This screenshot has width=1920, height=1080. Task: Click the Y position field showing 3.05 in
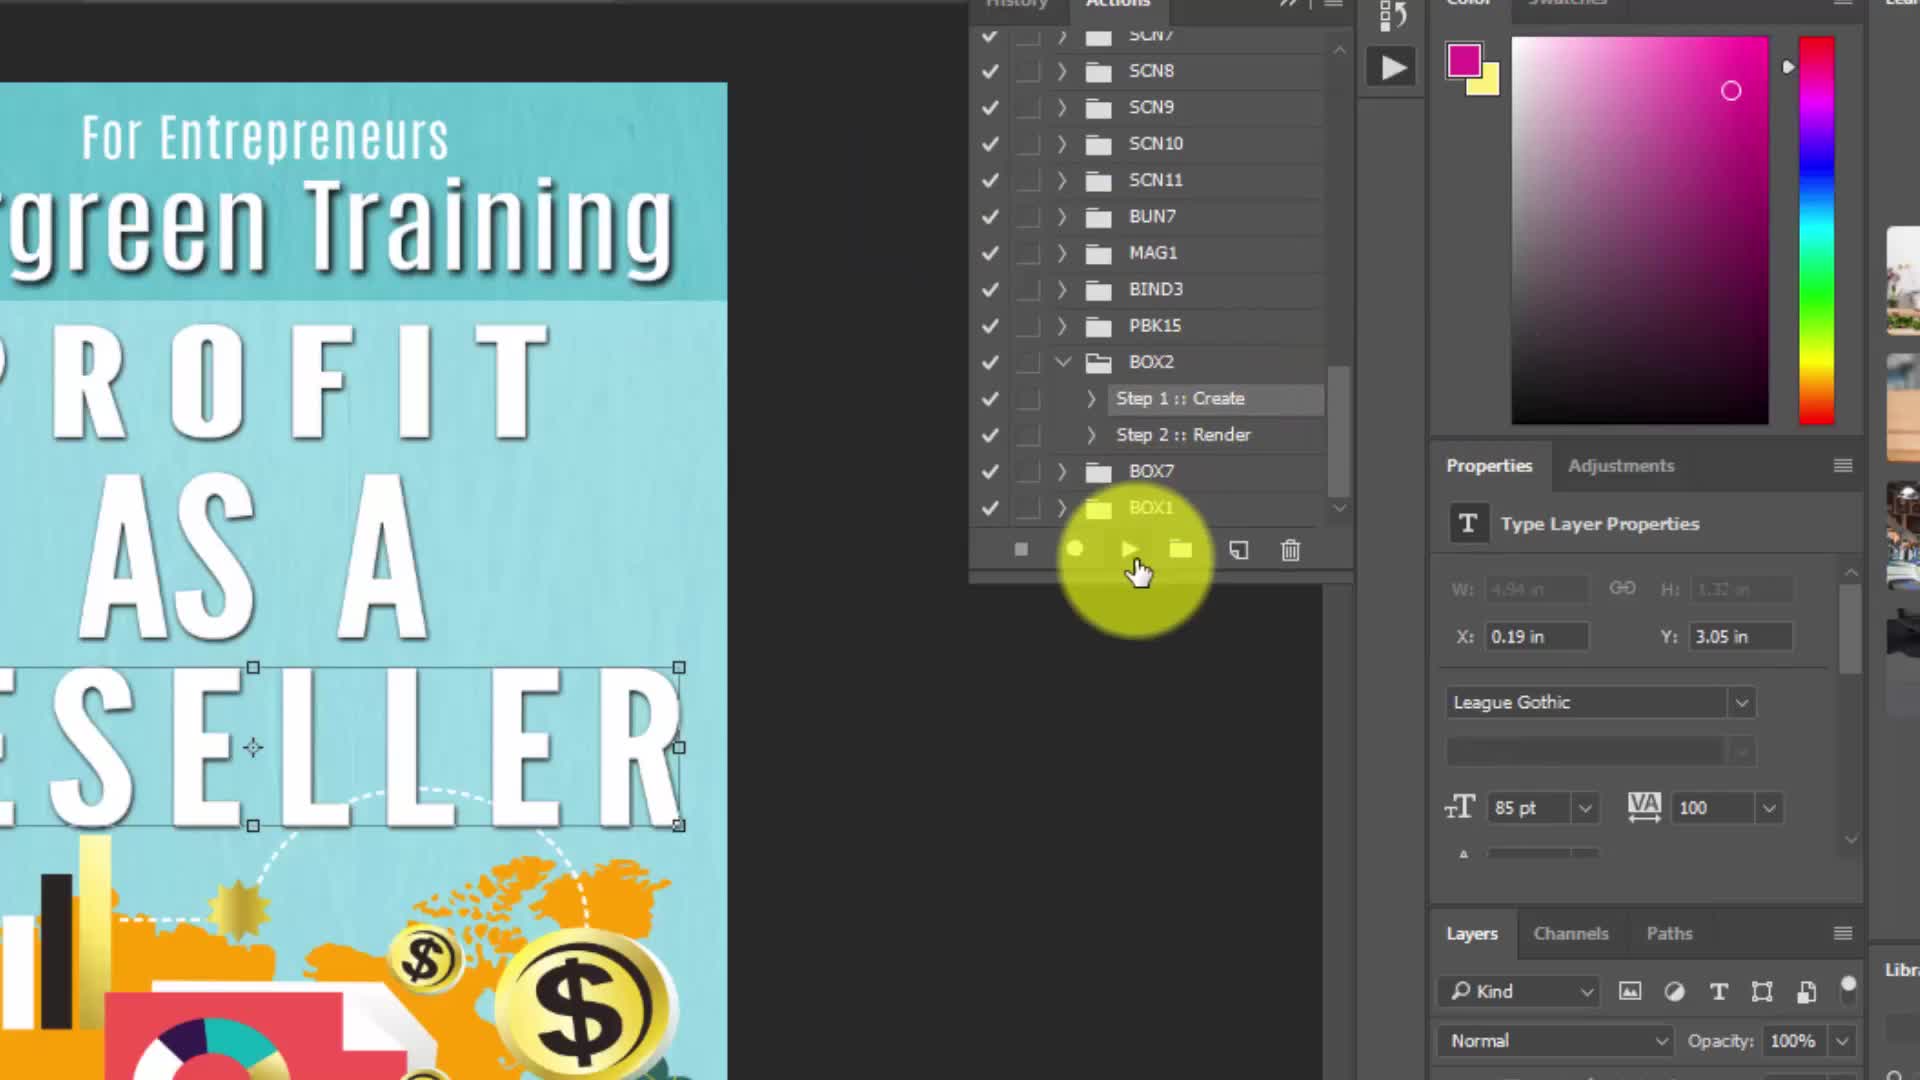[x=1741, y=637]
